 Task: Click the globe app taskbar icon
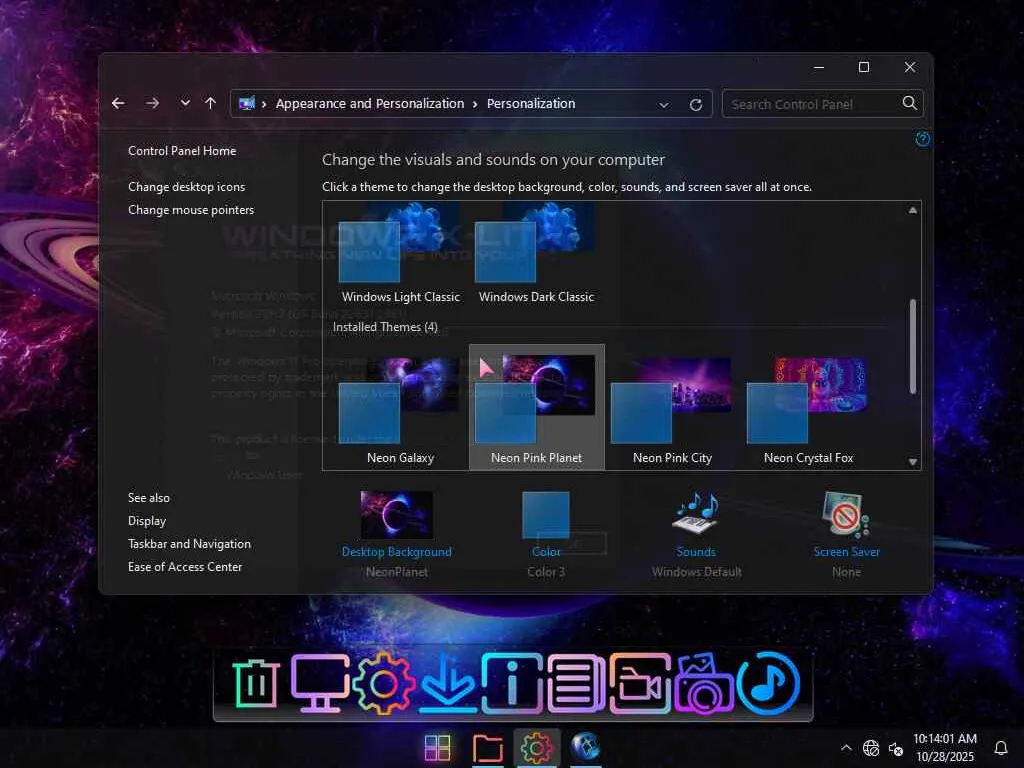click(586, 746)
